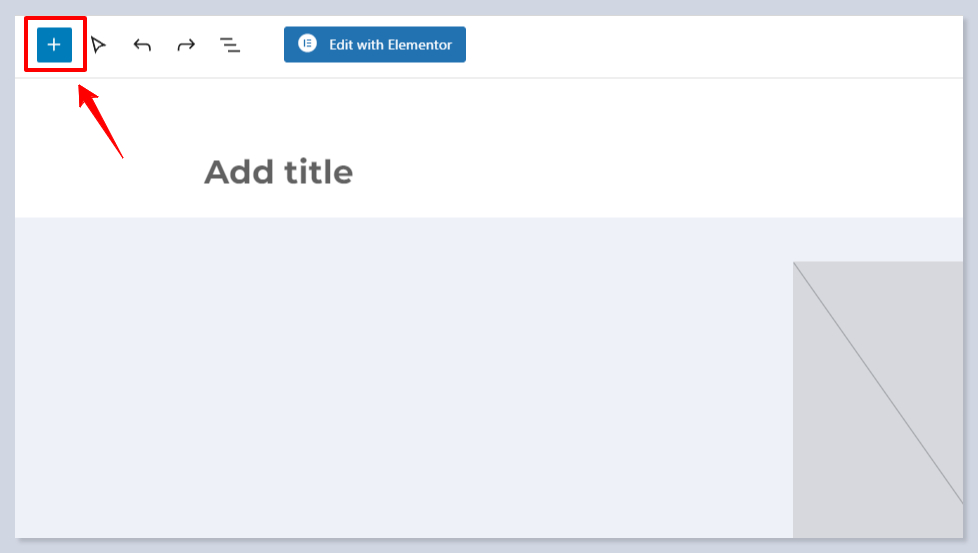Click the word "title" in the heading
The height and width of the screenshot is (553, 978).
coord(318,172)
